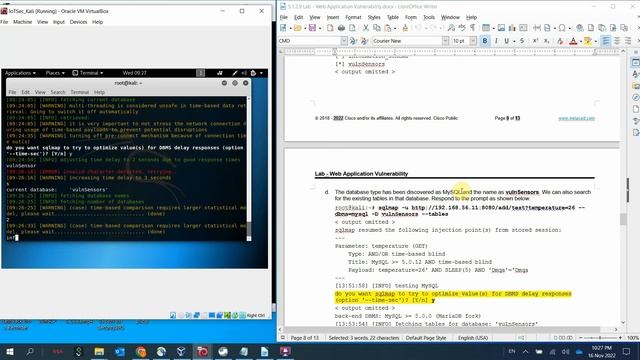Click the Insert Text Box icon
The image size is (640, 360).
pyautogui.click(x=523, y=28)
